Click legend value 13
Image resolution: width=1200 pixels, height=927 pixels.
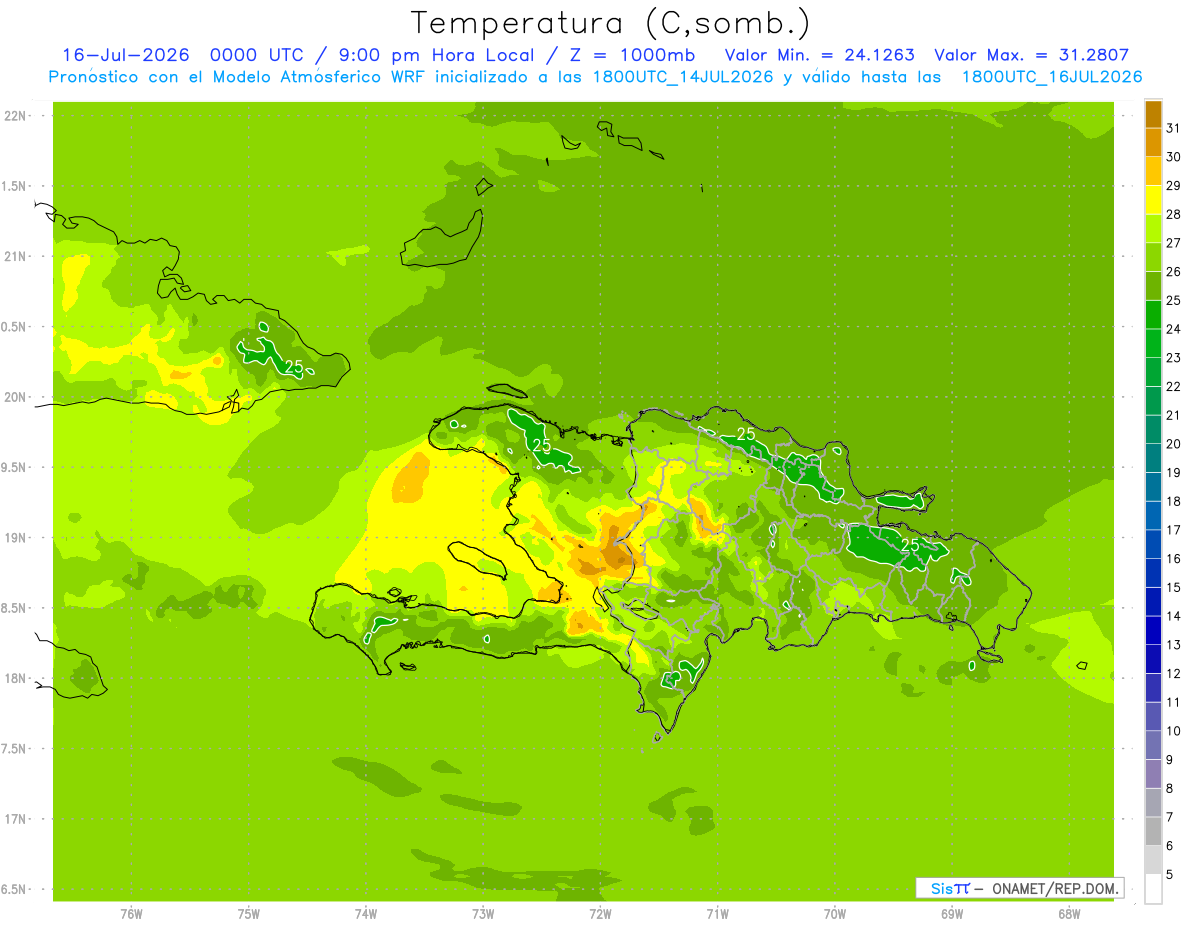pyautogui.click(x=1173, y=645)
